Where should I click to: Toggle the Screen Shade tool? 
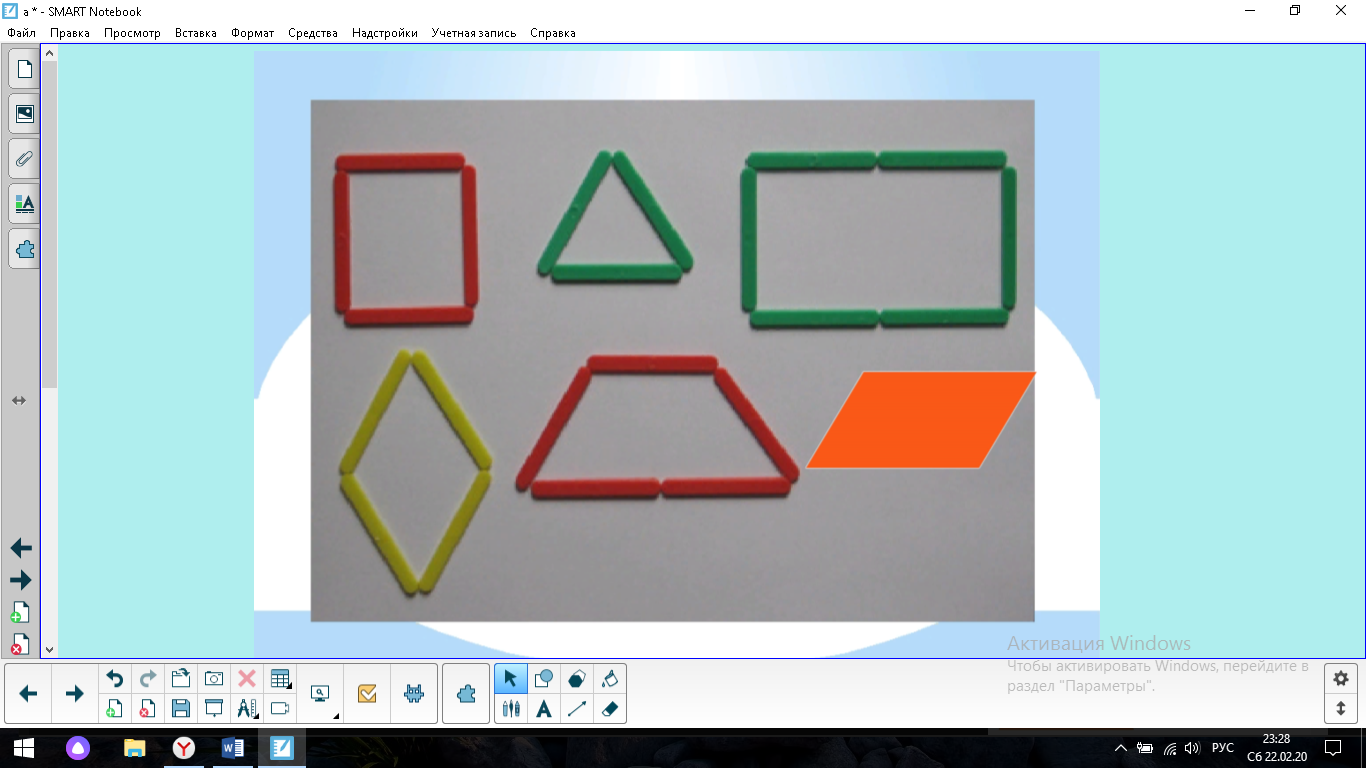coord(214,709)
